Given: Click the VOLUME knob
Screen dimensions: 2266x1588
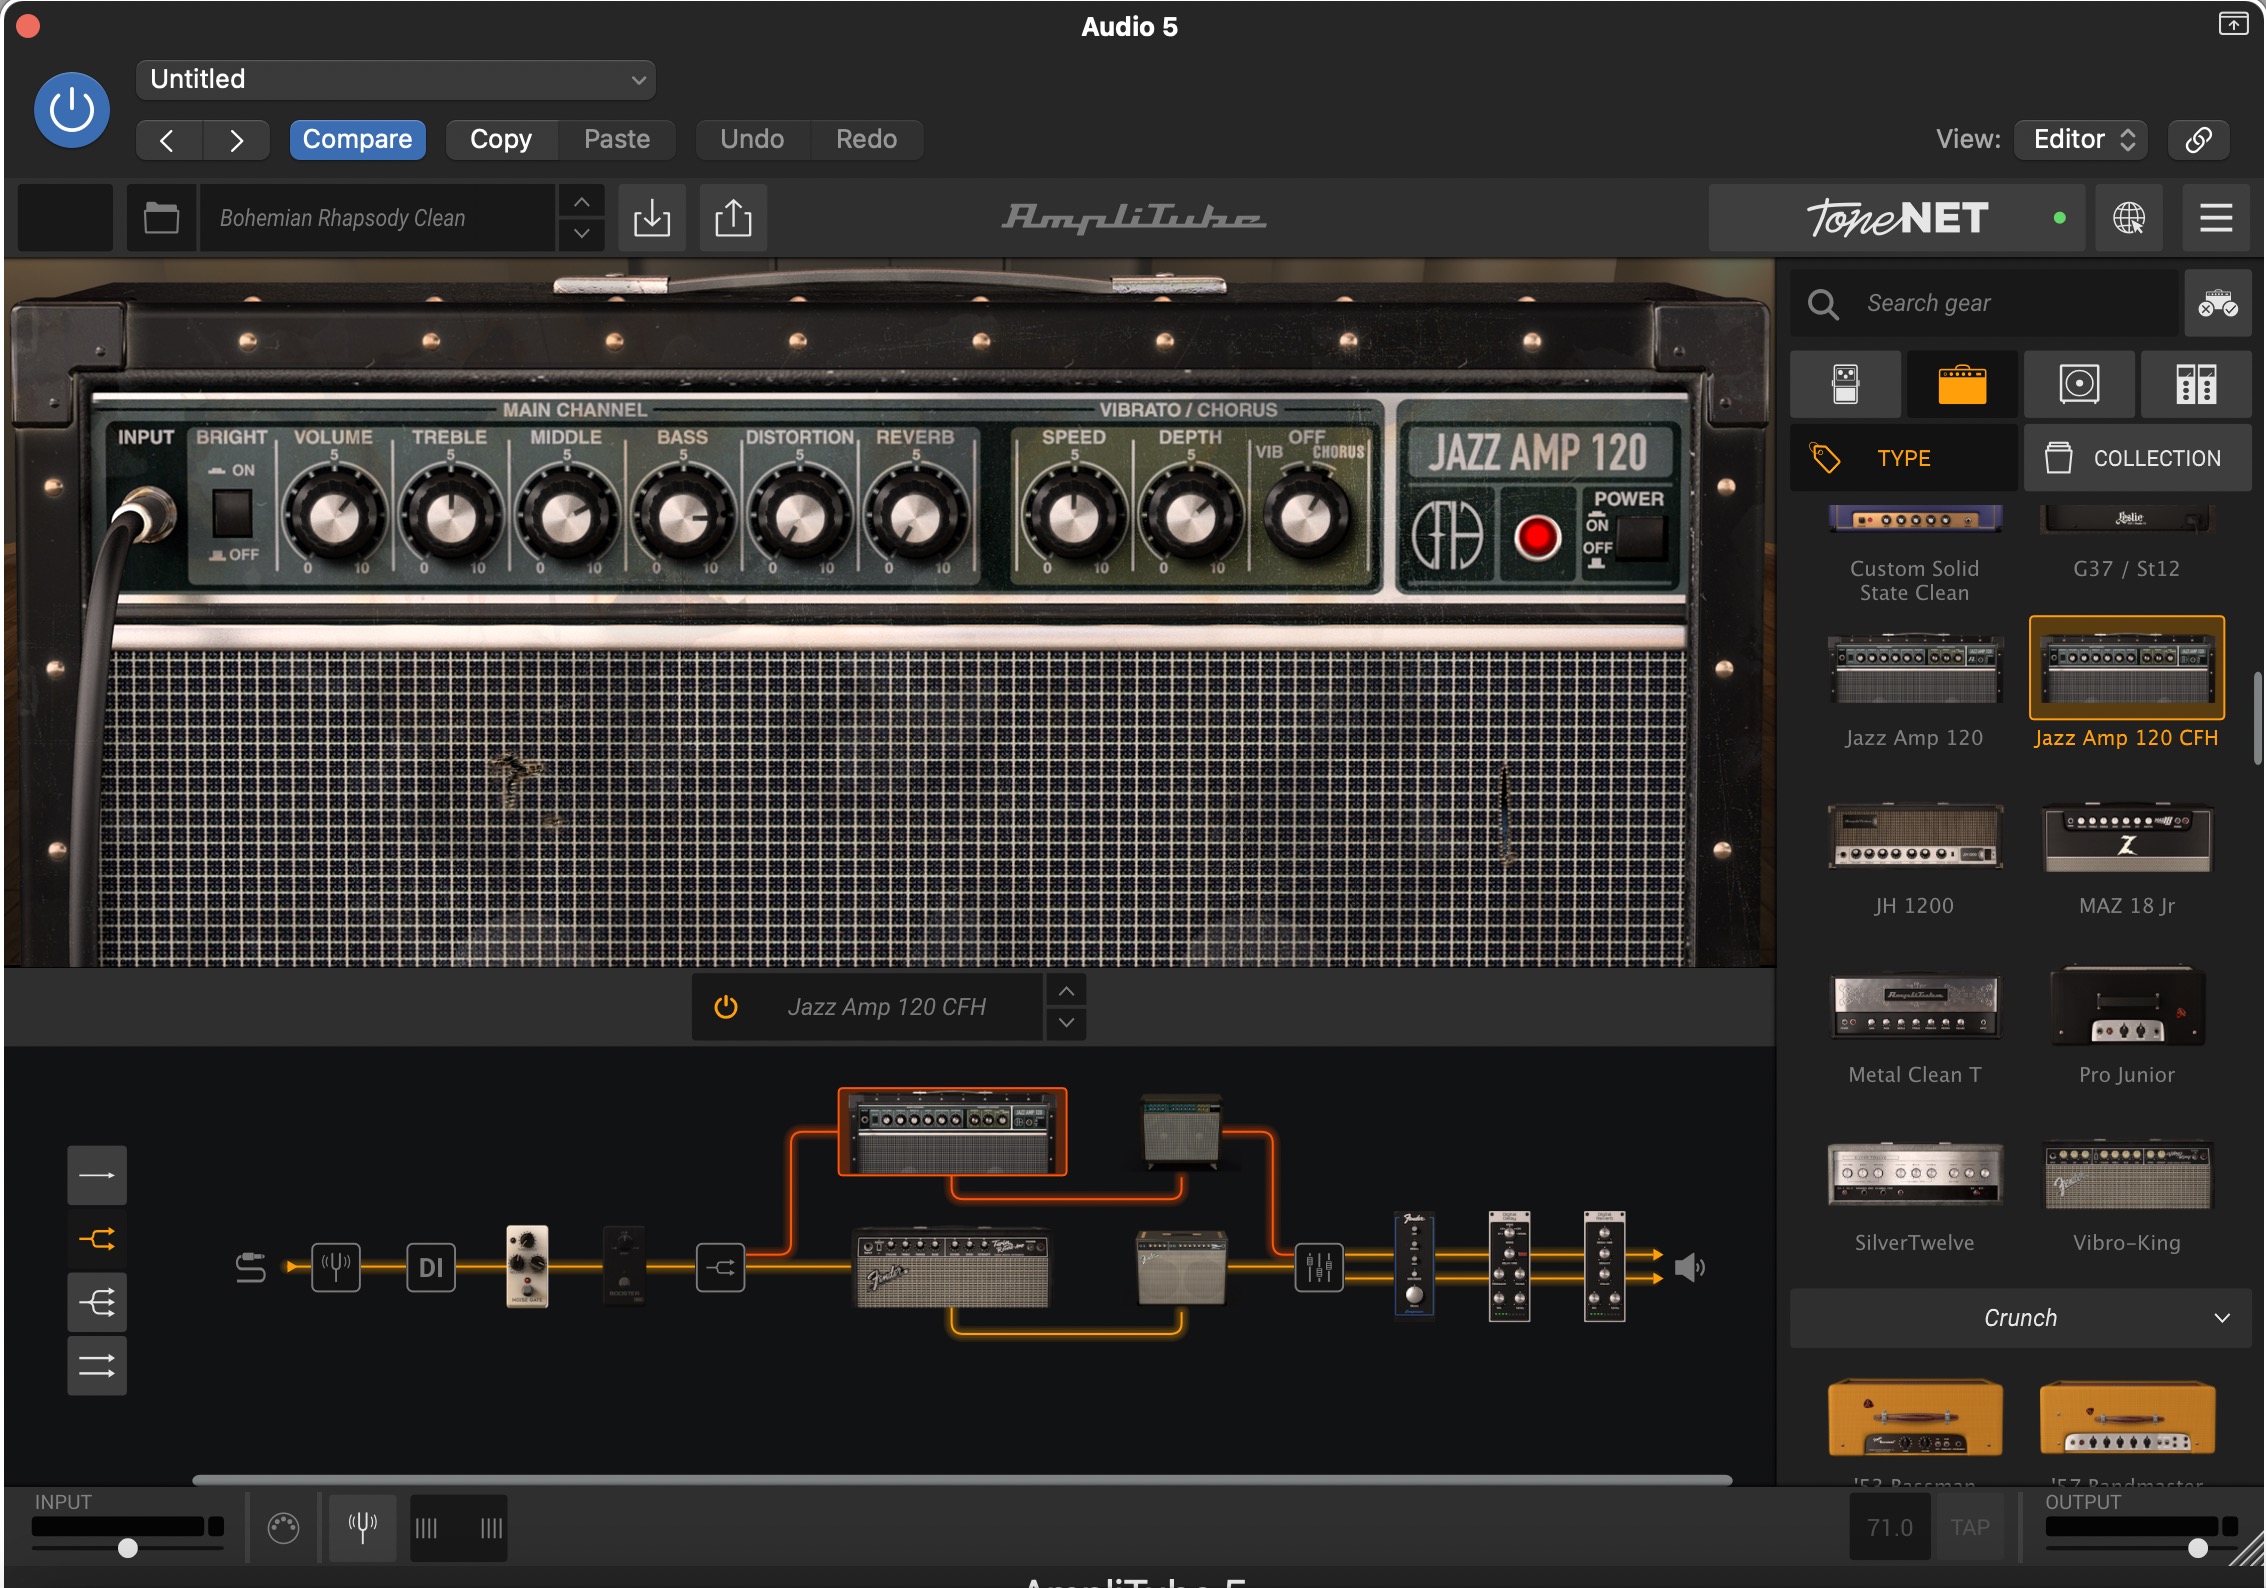Looking at the screenshot, I should 334,517.
